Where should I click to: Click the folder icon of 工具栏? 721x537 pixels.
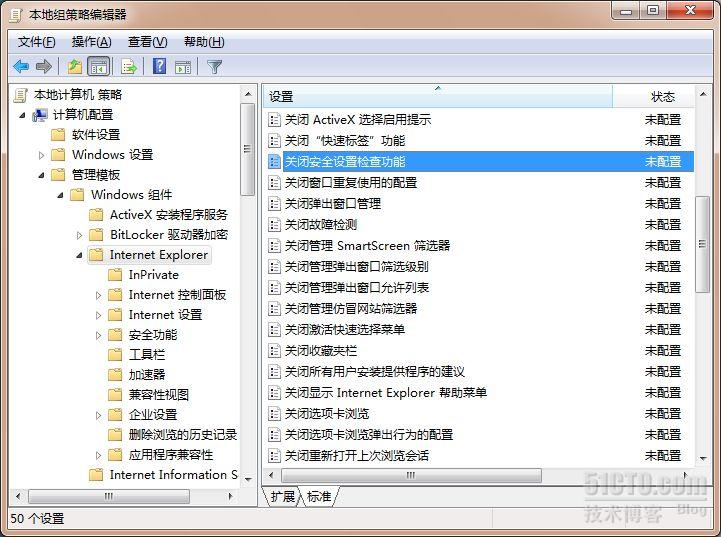115,355
